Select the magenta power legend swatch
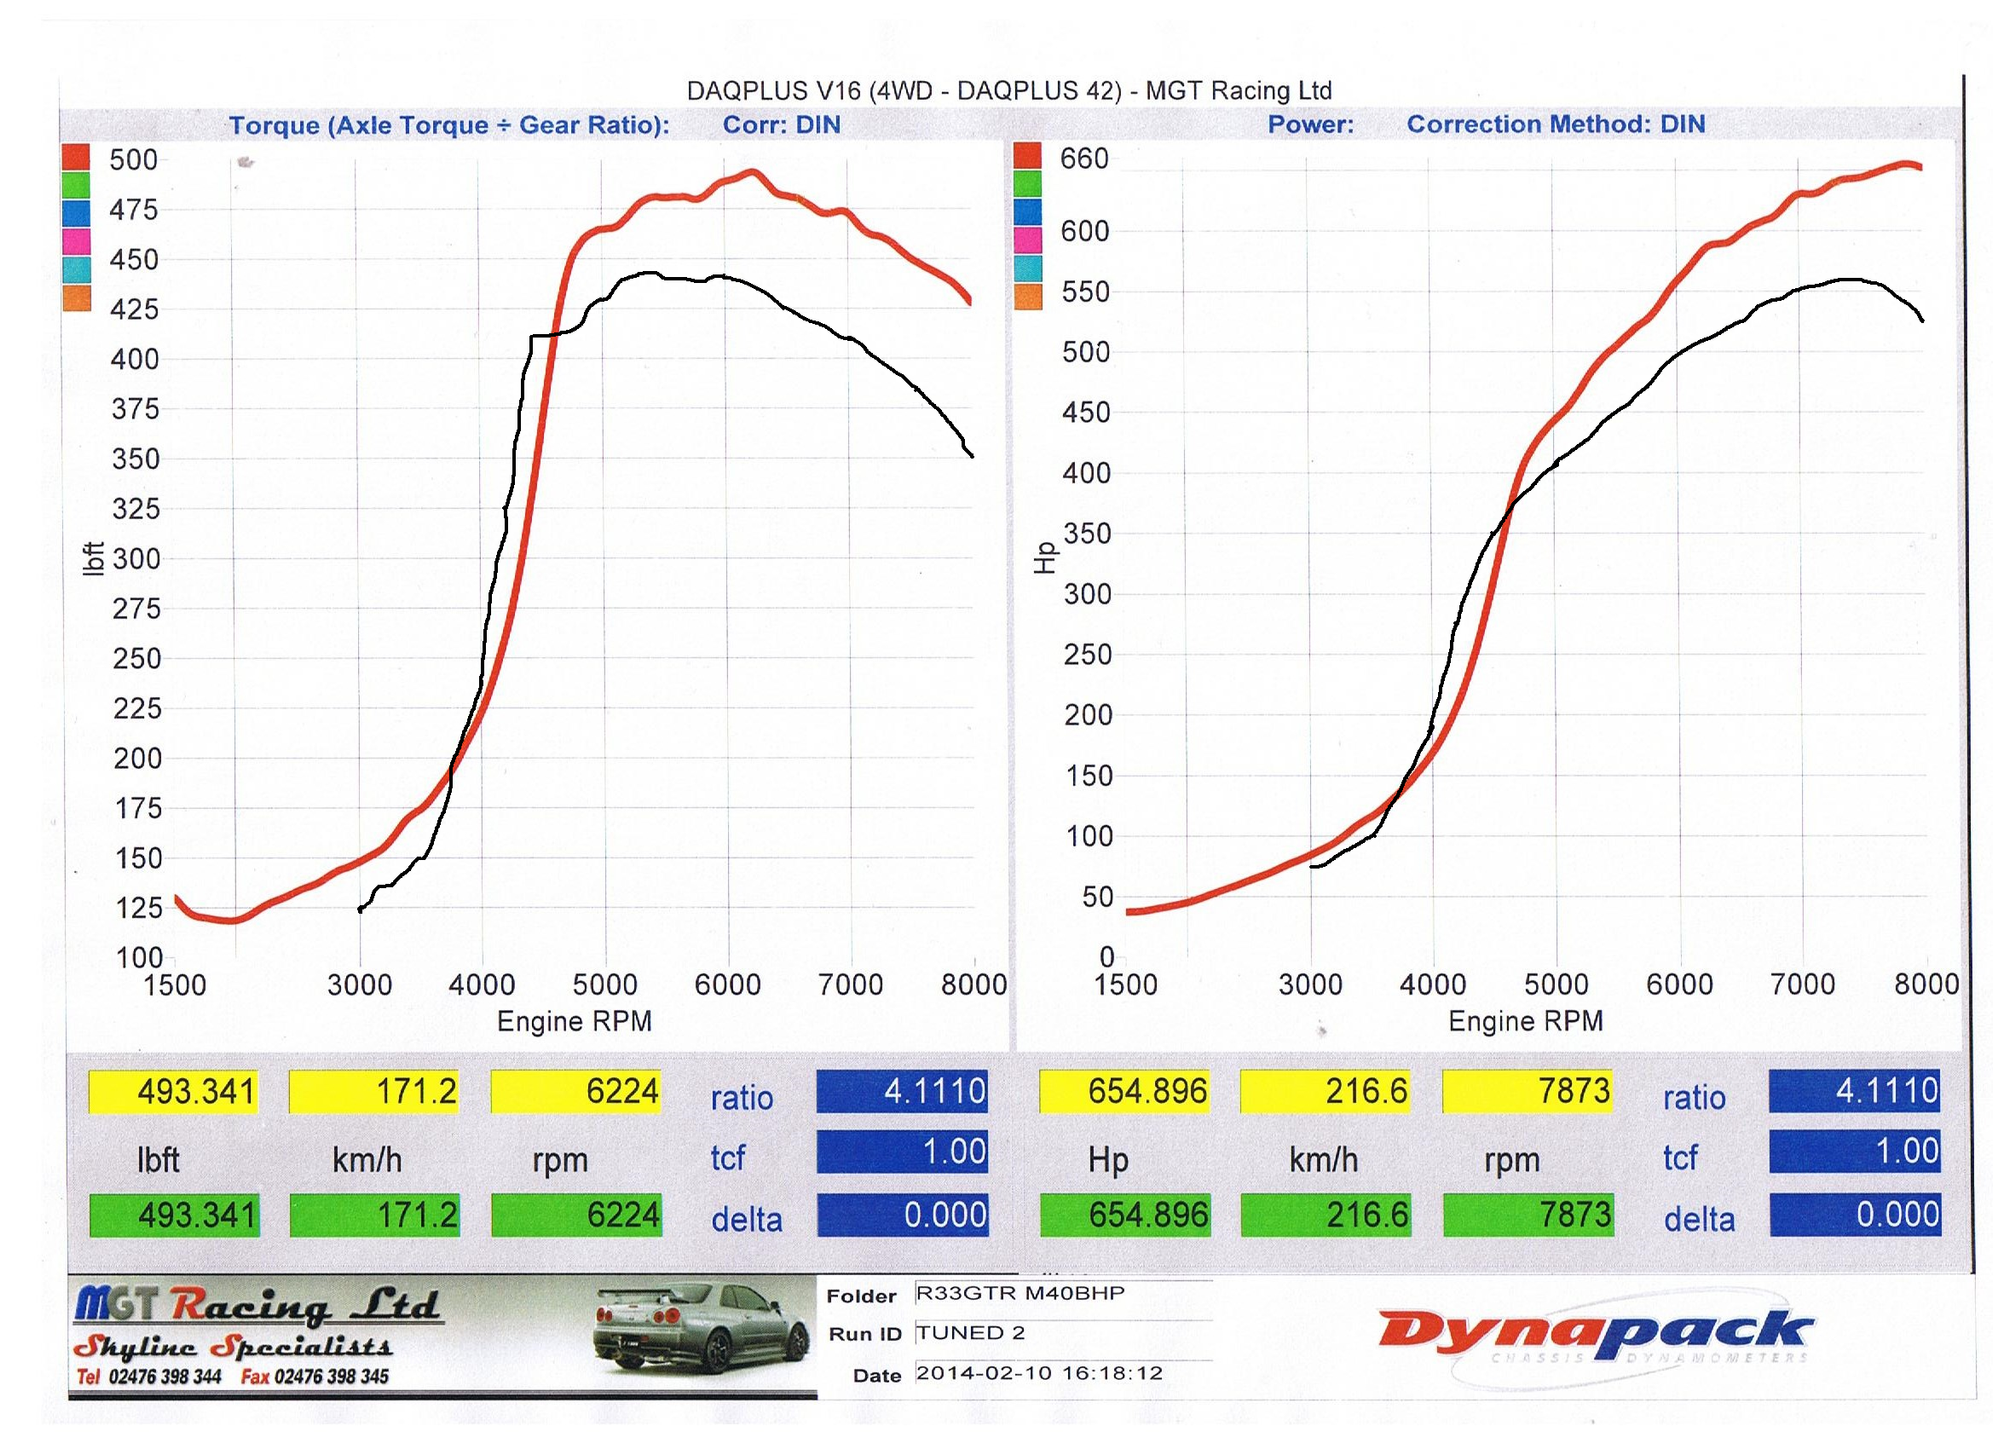1993x1449 pixels. click(1028, 240)
